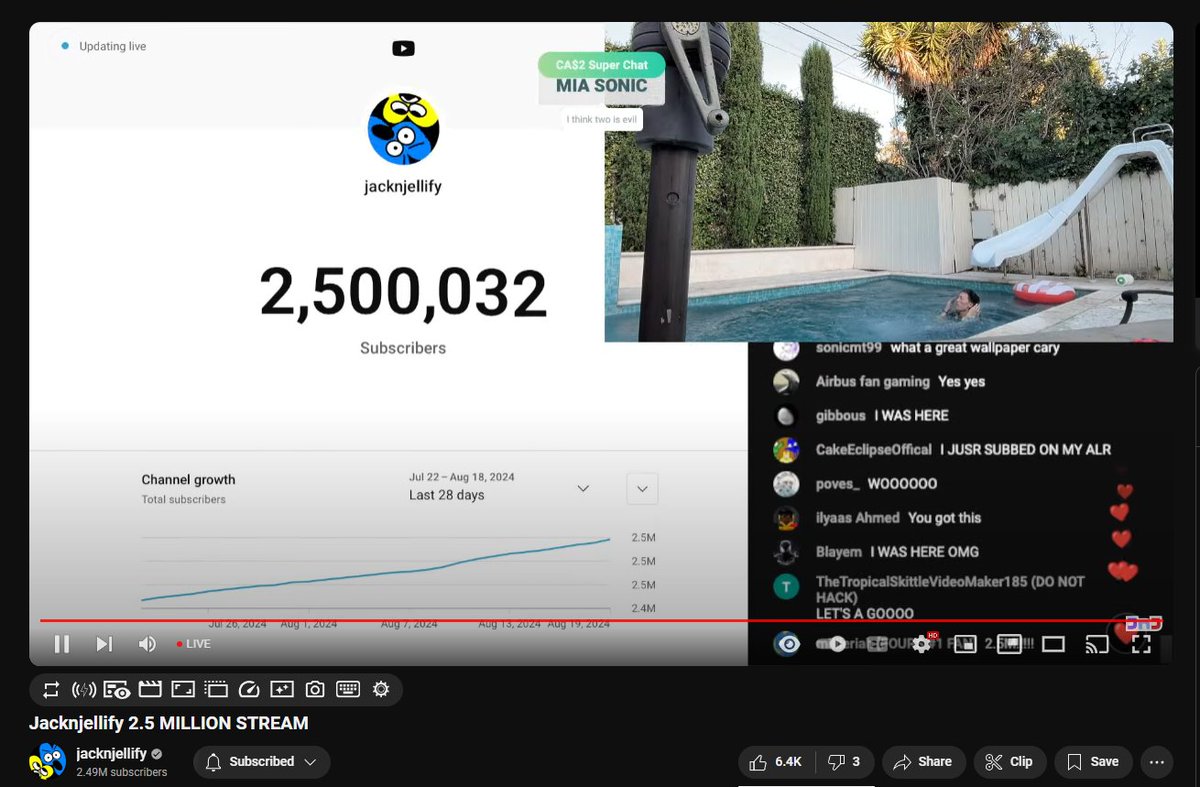The image size is (1200, 787).
Task: Dislike the video using thumbs down
Action: coord(845,761)
